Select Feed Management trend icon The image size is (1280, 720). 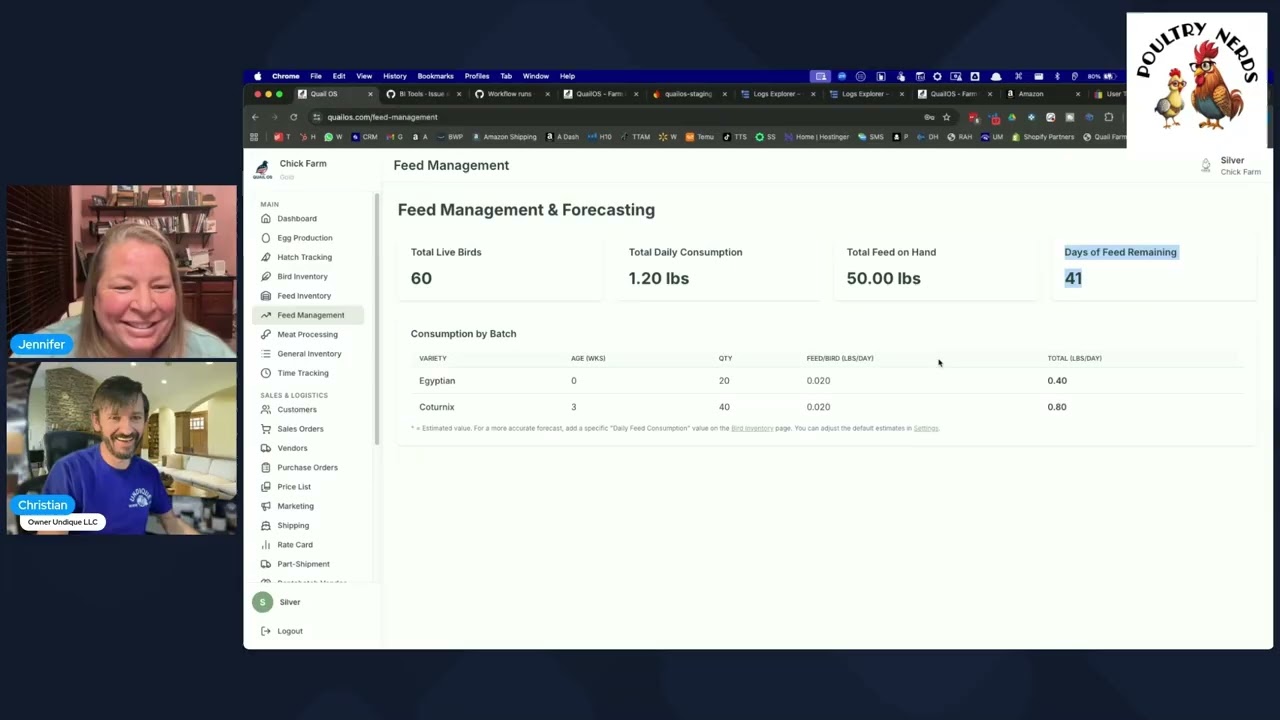pos(266,315)
